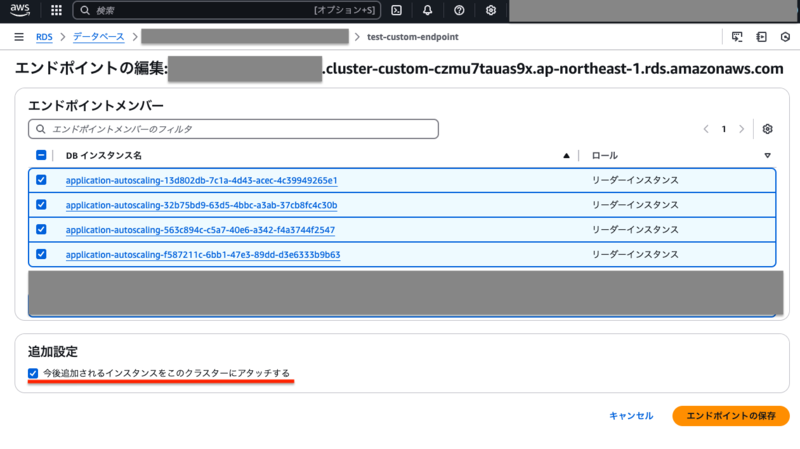This screenshot has width=800, height=449.
Task: Uncheck instance ending 37cb8fc4c30b
Action: pos(41,205)
